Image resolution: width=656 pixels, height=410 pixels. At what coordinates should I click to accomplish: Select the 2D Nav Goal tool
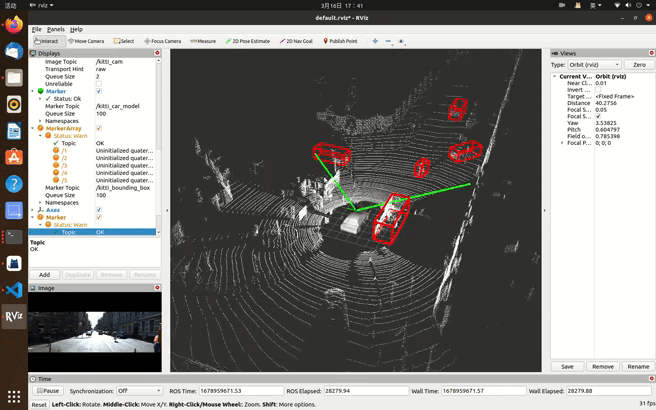(x=296, y=41)
